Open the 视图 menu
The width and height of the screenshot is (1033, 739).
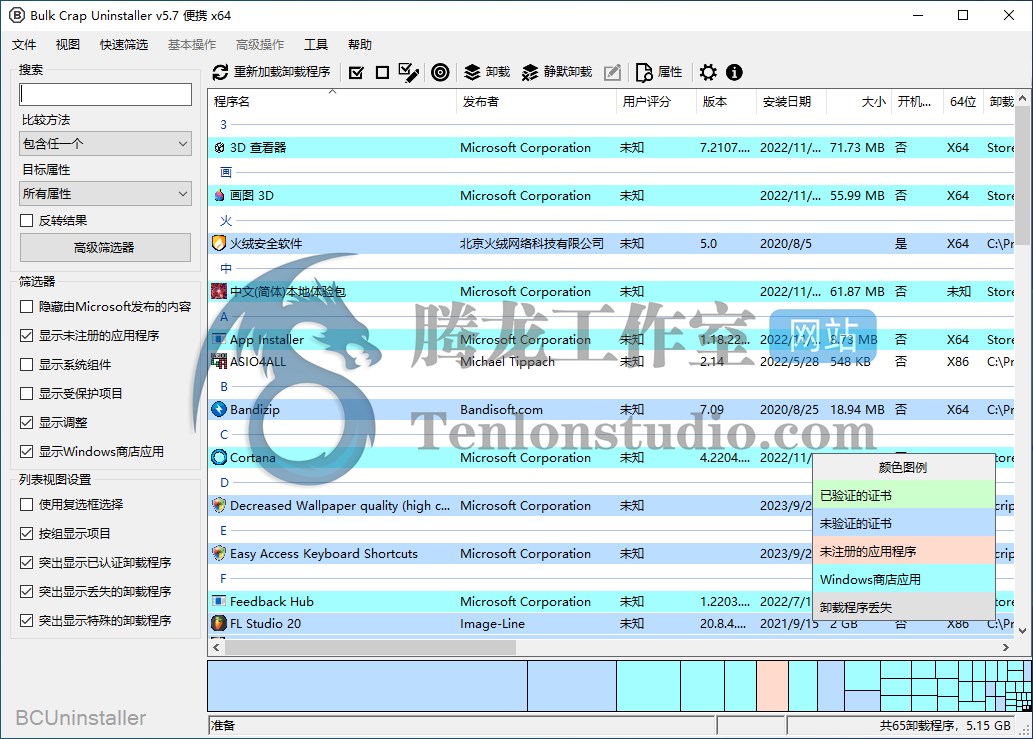pyautogui.click(x=68, y=45)
